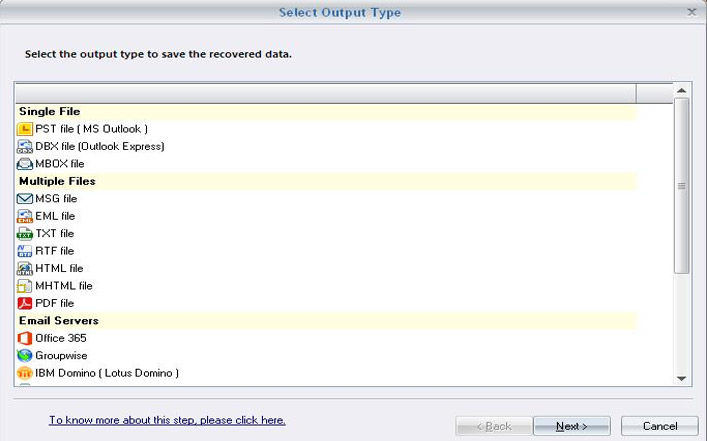Select the Office 365 logo icon
Viewport: 707px width, 441px height.
(x=24, y=338)
